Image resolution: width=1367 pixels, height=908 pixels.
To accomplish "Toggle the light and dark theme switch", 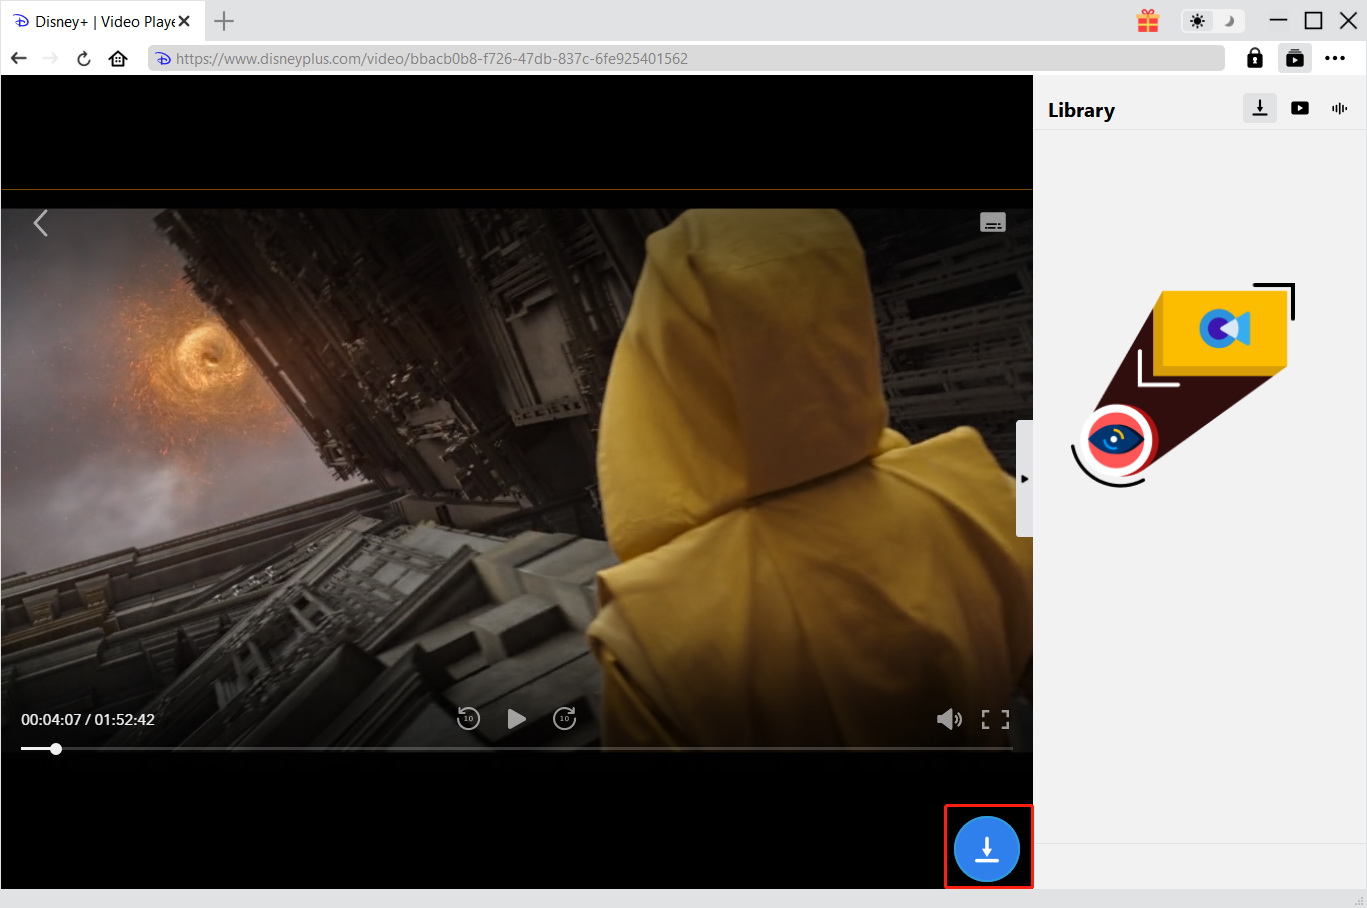I will (1212, 21).
